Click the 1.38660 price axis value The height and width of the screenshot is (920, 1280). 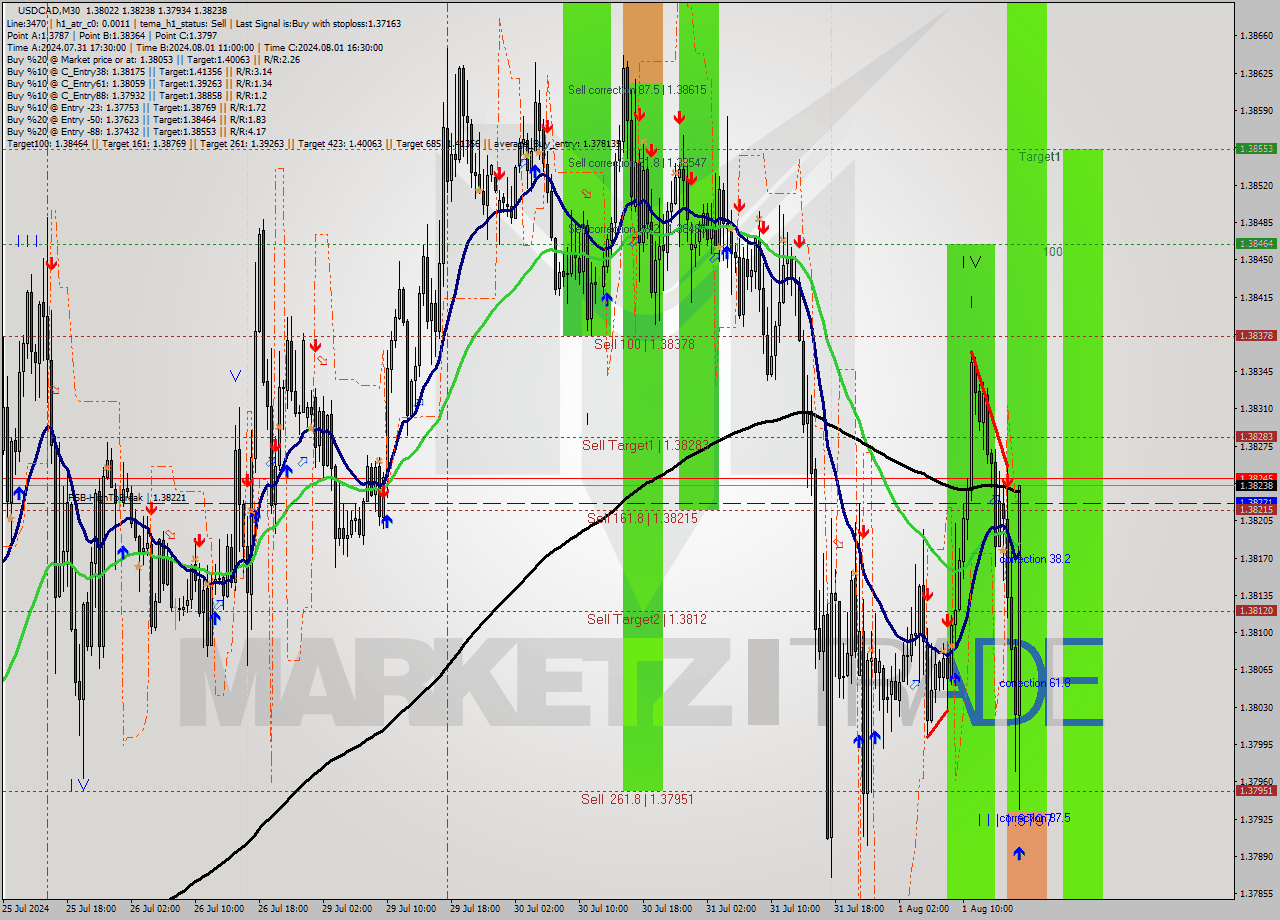(x=1256, y=36)
